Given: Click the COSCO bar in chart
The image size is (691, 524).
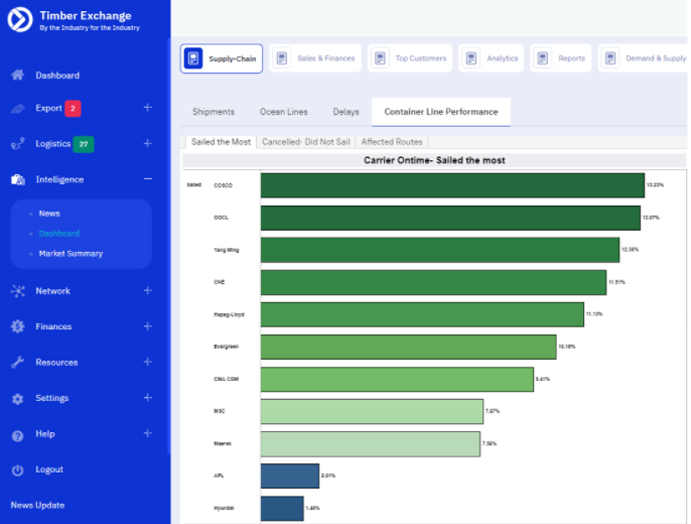Looking at the screenshot, I should coord(453,185).
